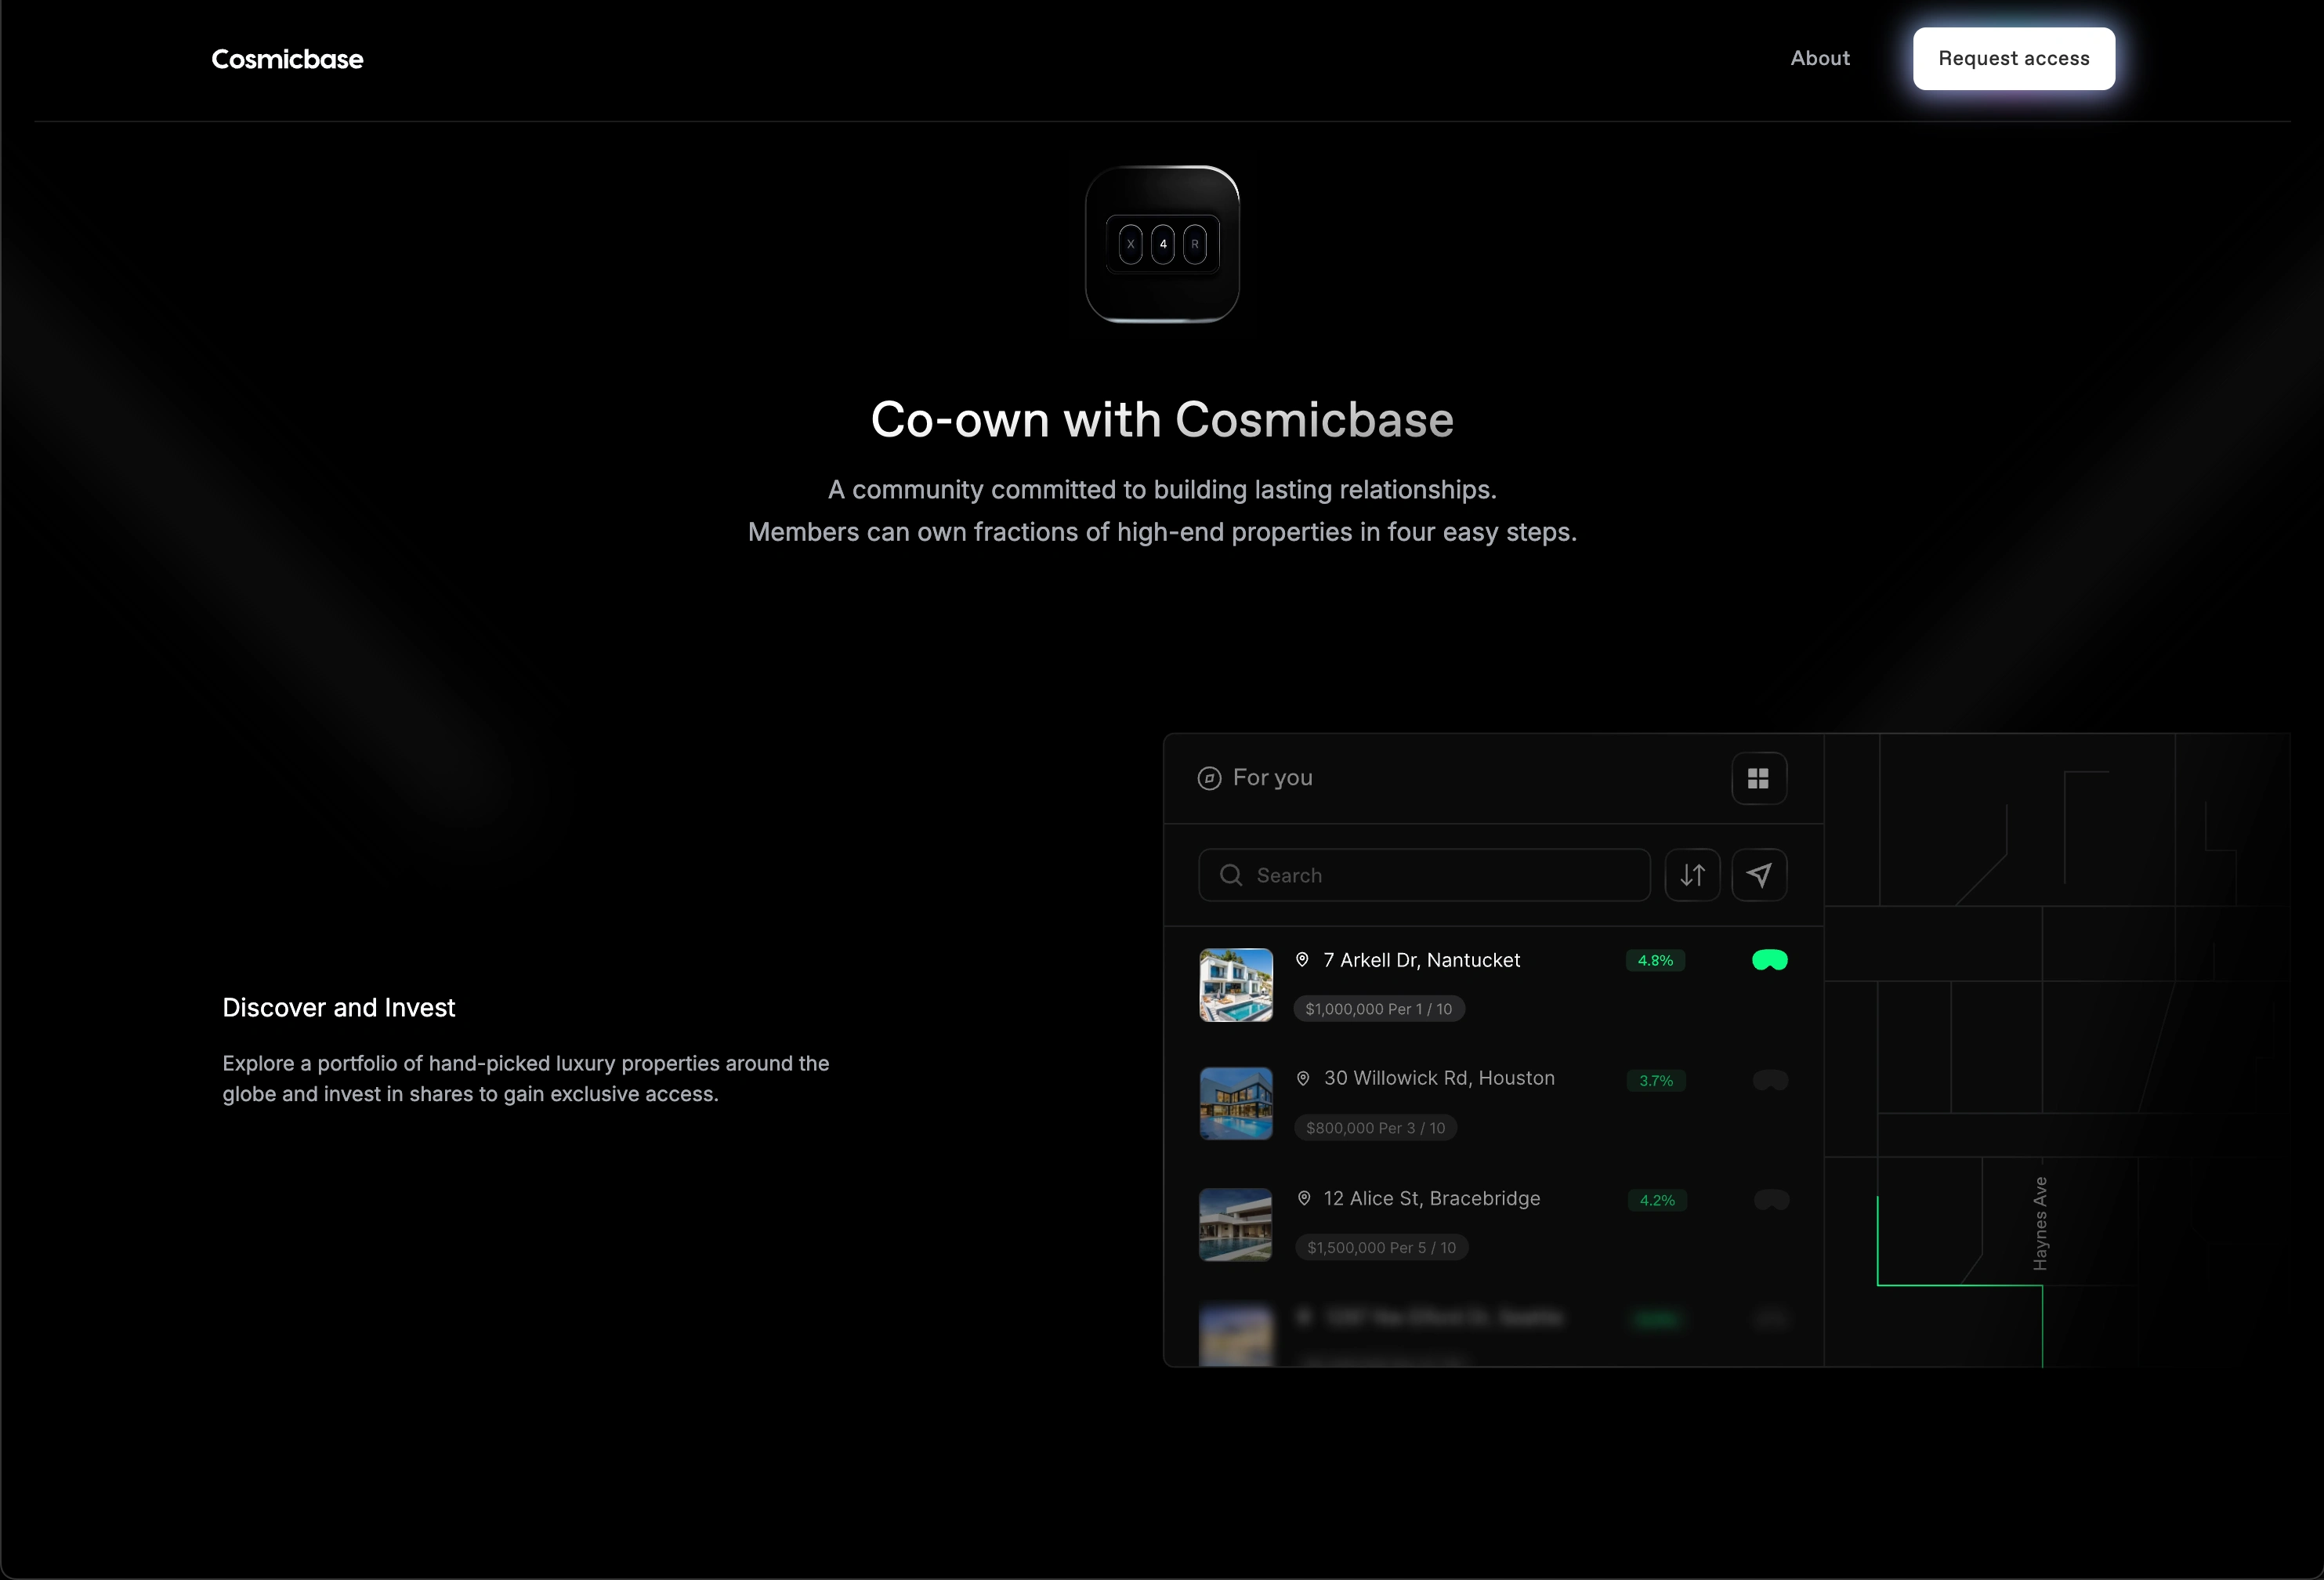2324x1580 pixels.
Task: Click the pin icon for 30 Willowick Rd
Action: 1303,1078
